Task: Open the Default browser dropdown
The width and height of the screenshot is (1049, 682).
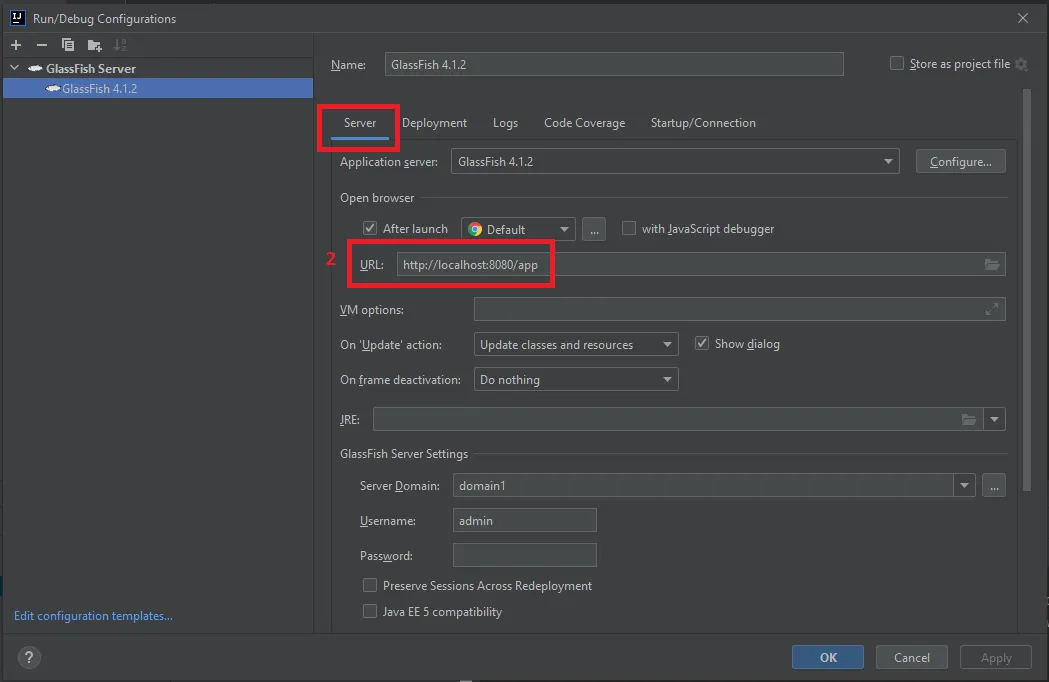Action: [518, 229]
